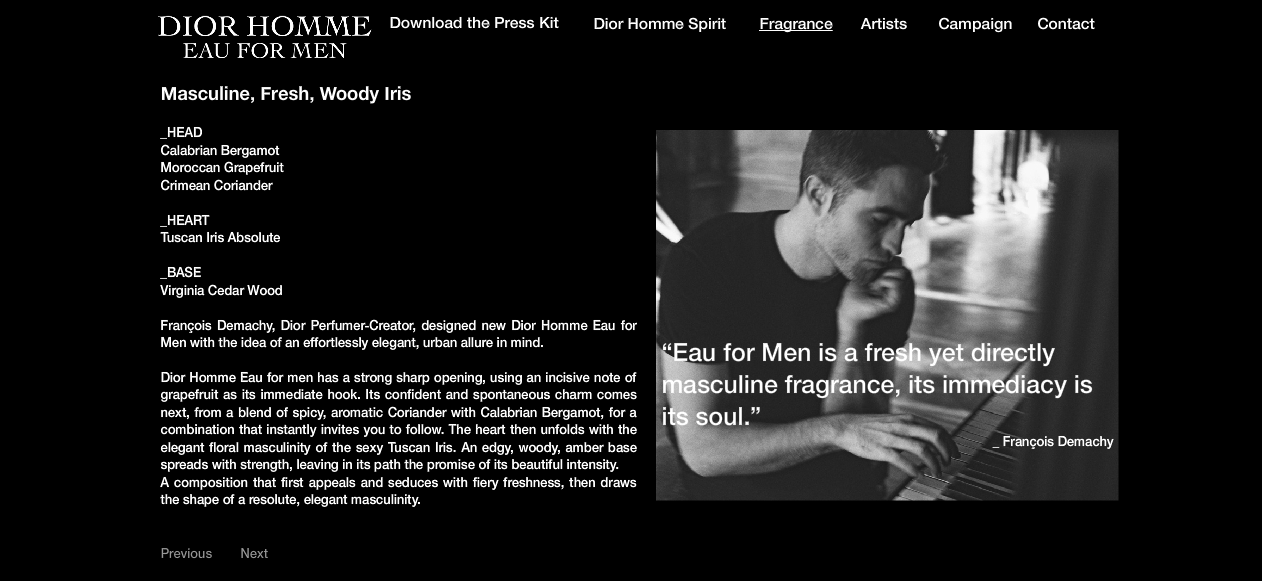This screenshot has height=581, width=1262.
Task: Click the "Masculine, Fresh, Woody Iris" heading
Action: pos(286,94)
